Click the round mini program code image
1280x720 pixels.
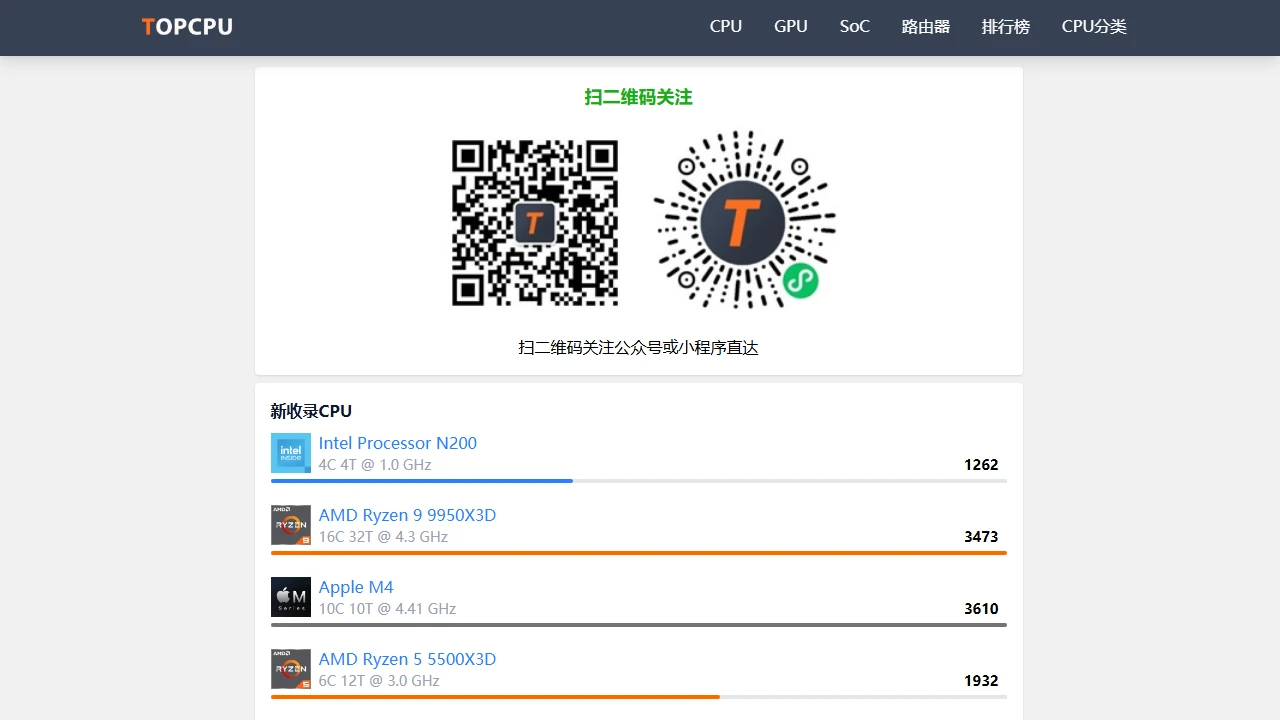[x=744, y=221]
